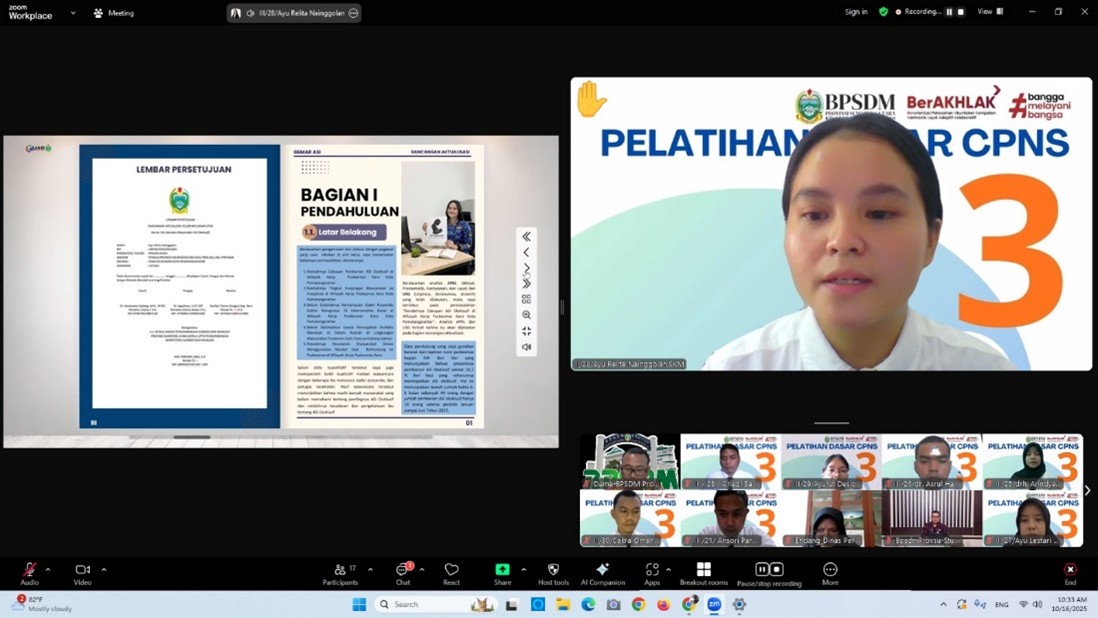Click the Sign in link

tap(856, 12)
